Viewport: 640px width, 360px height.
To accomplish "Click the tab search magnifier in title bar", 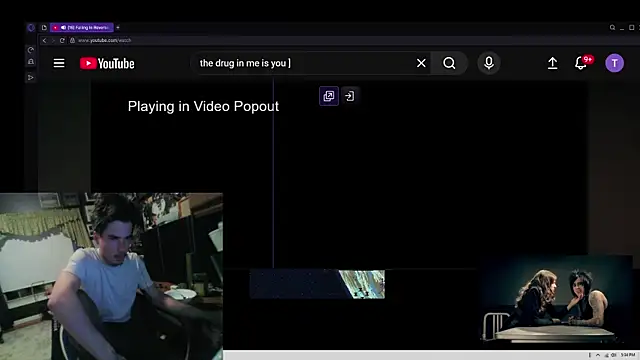I will 612,27.
